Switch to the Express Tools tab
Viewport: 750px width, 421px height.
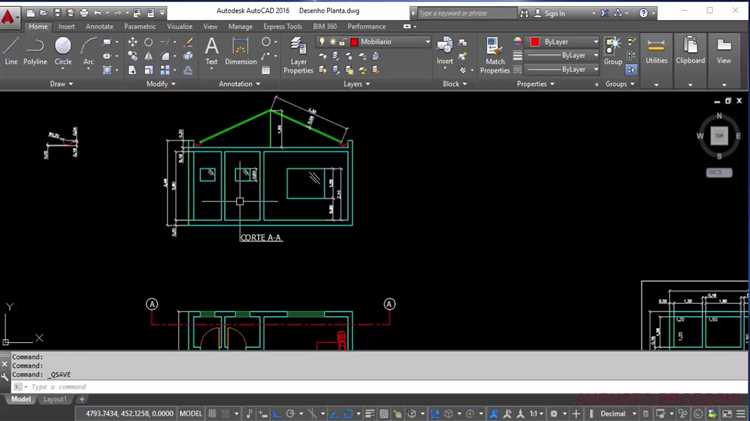[x=283, y=27]
